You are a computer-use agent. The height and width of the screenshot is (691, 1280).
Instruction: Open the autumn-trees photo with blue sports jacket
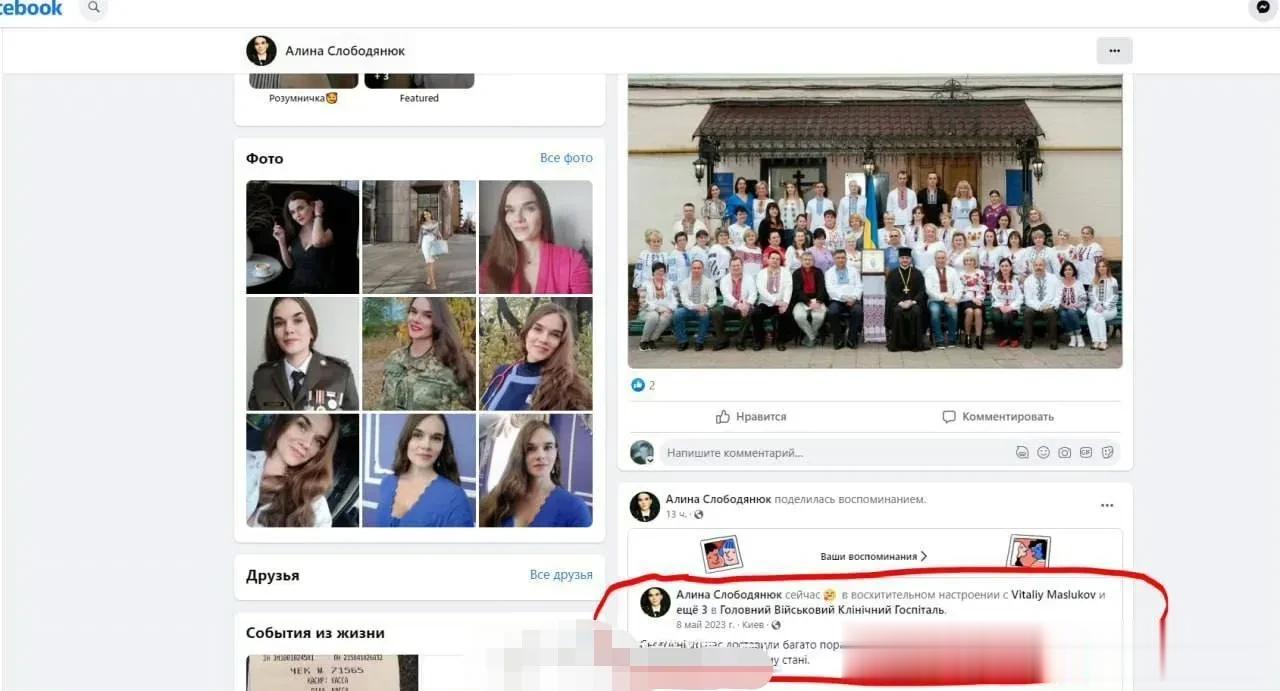point(536,354)
